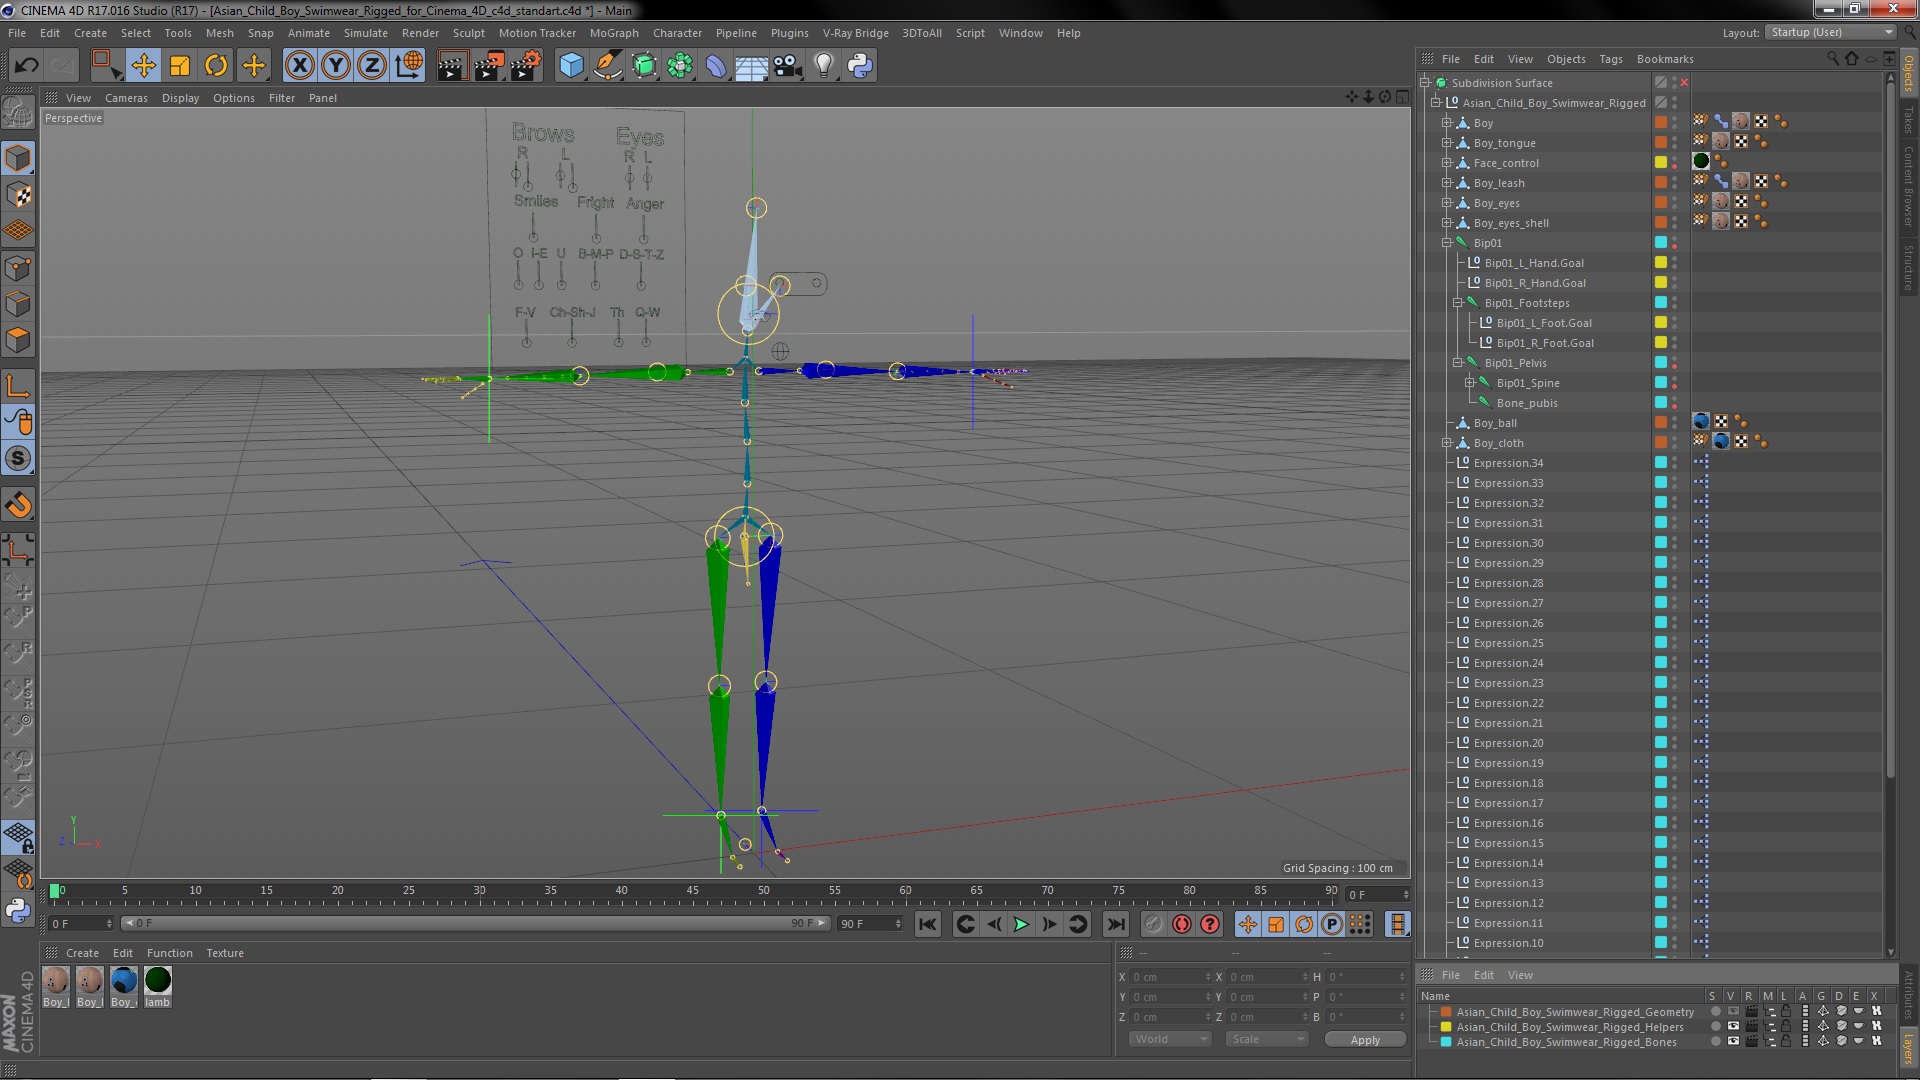Open the viewport Cameras menu
The height and width of the screenshot is (1080, 1920).
click(x=126, y=98)
